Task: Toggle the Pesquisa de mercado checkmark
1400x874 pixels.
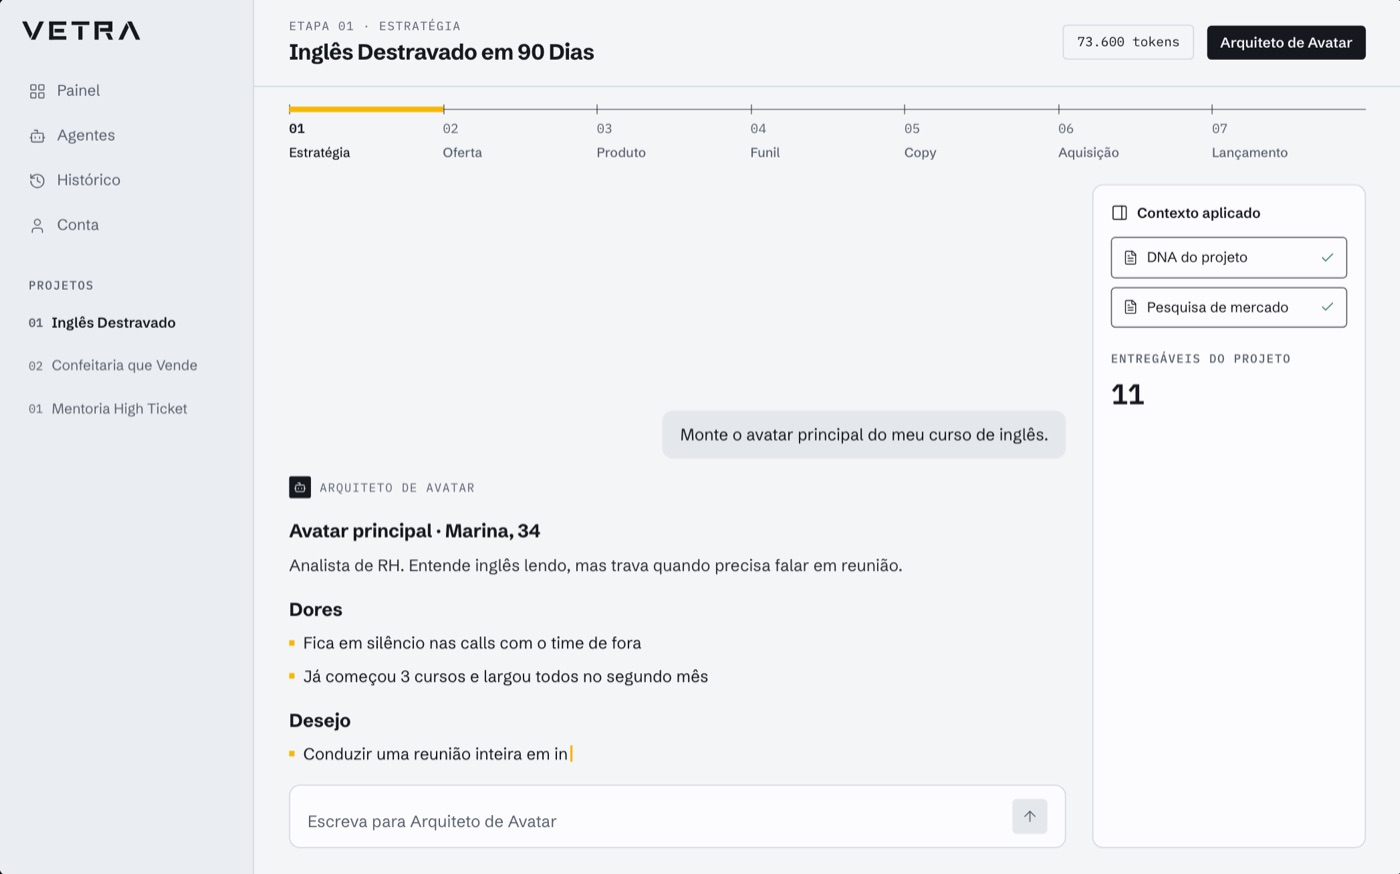Action: tap(1327, 308)
